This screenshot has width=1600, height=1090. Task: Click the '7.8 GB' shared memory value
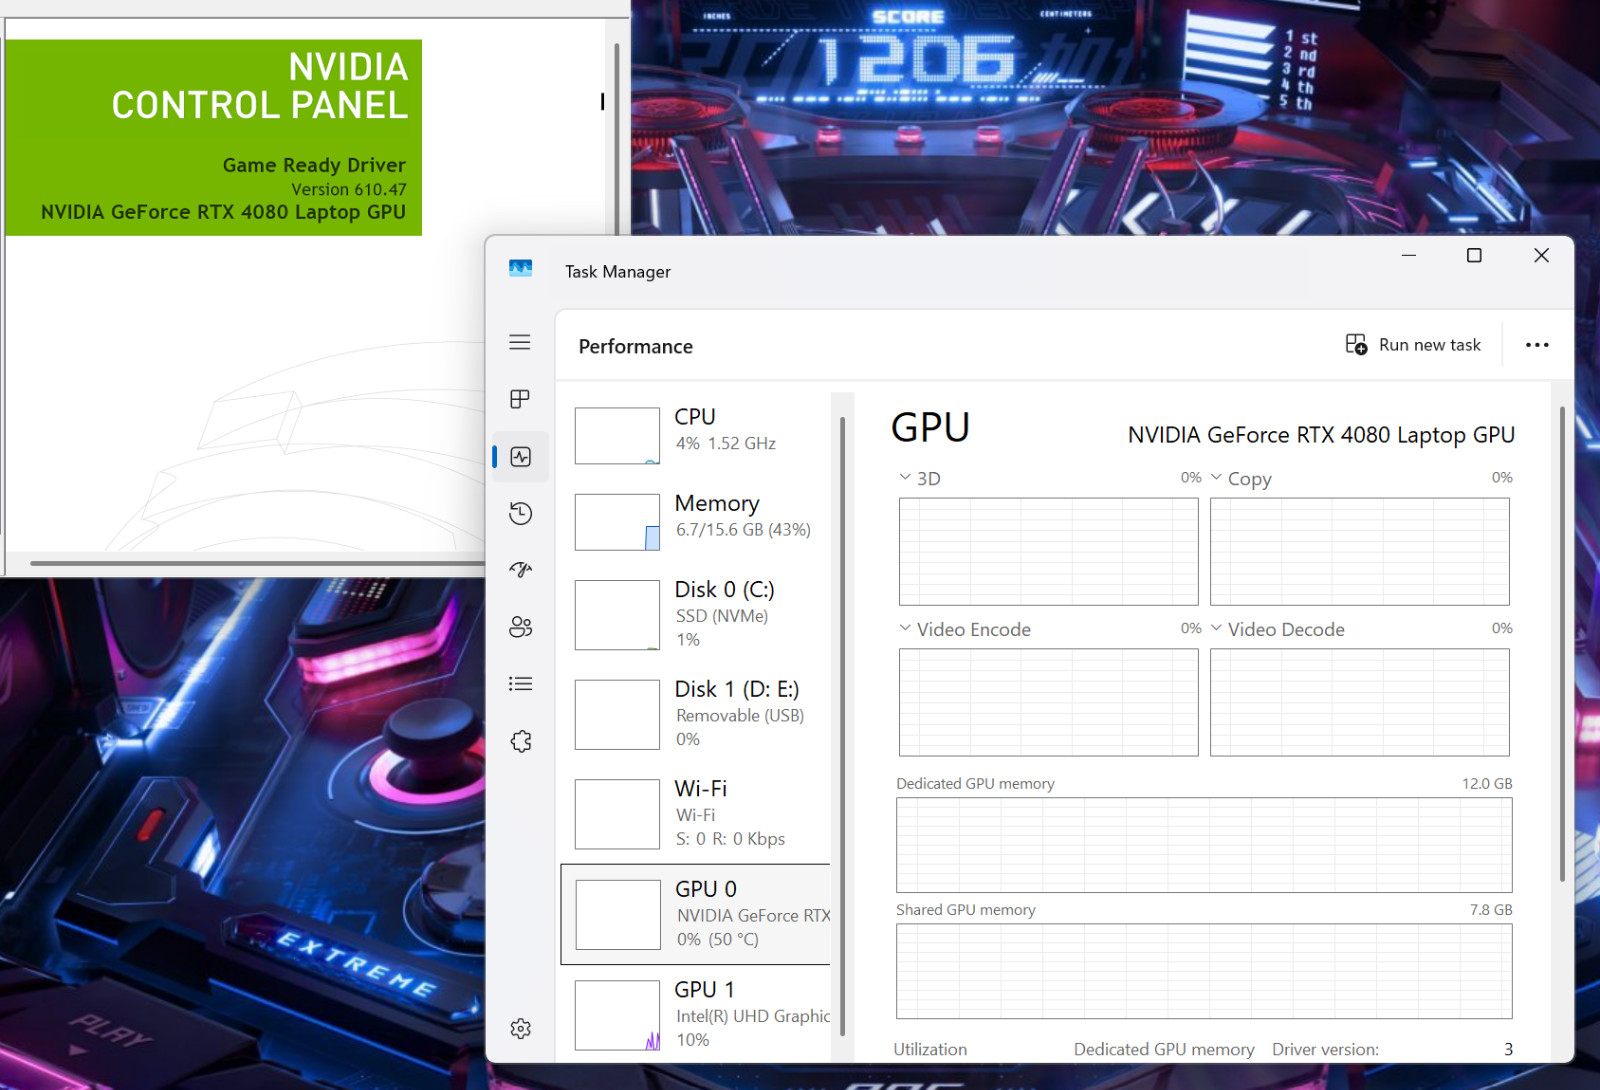pyautogui.click(x=1491, y=909)
